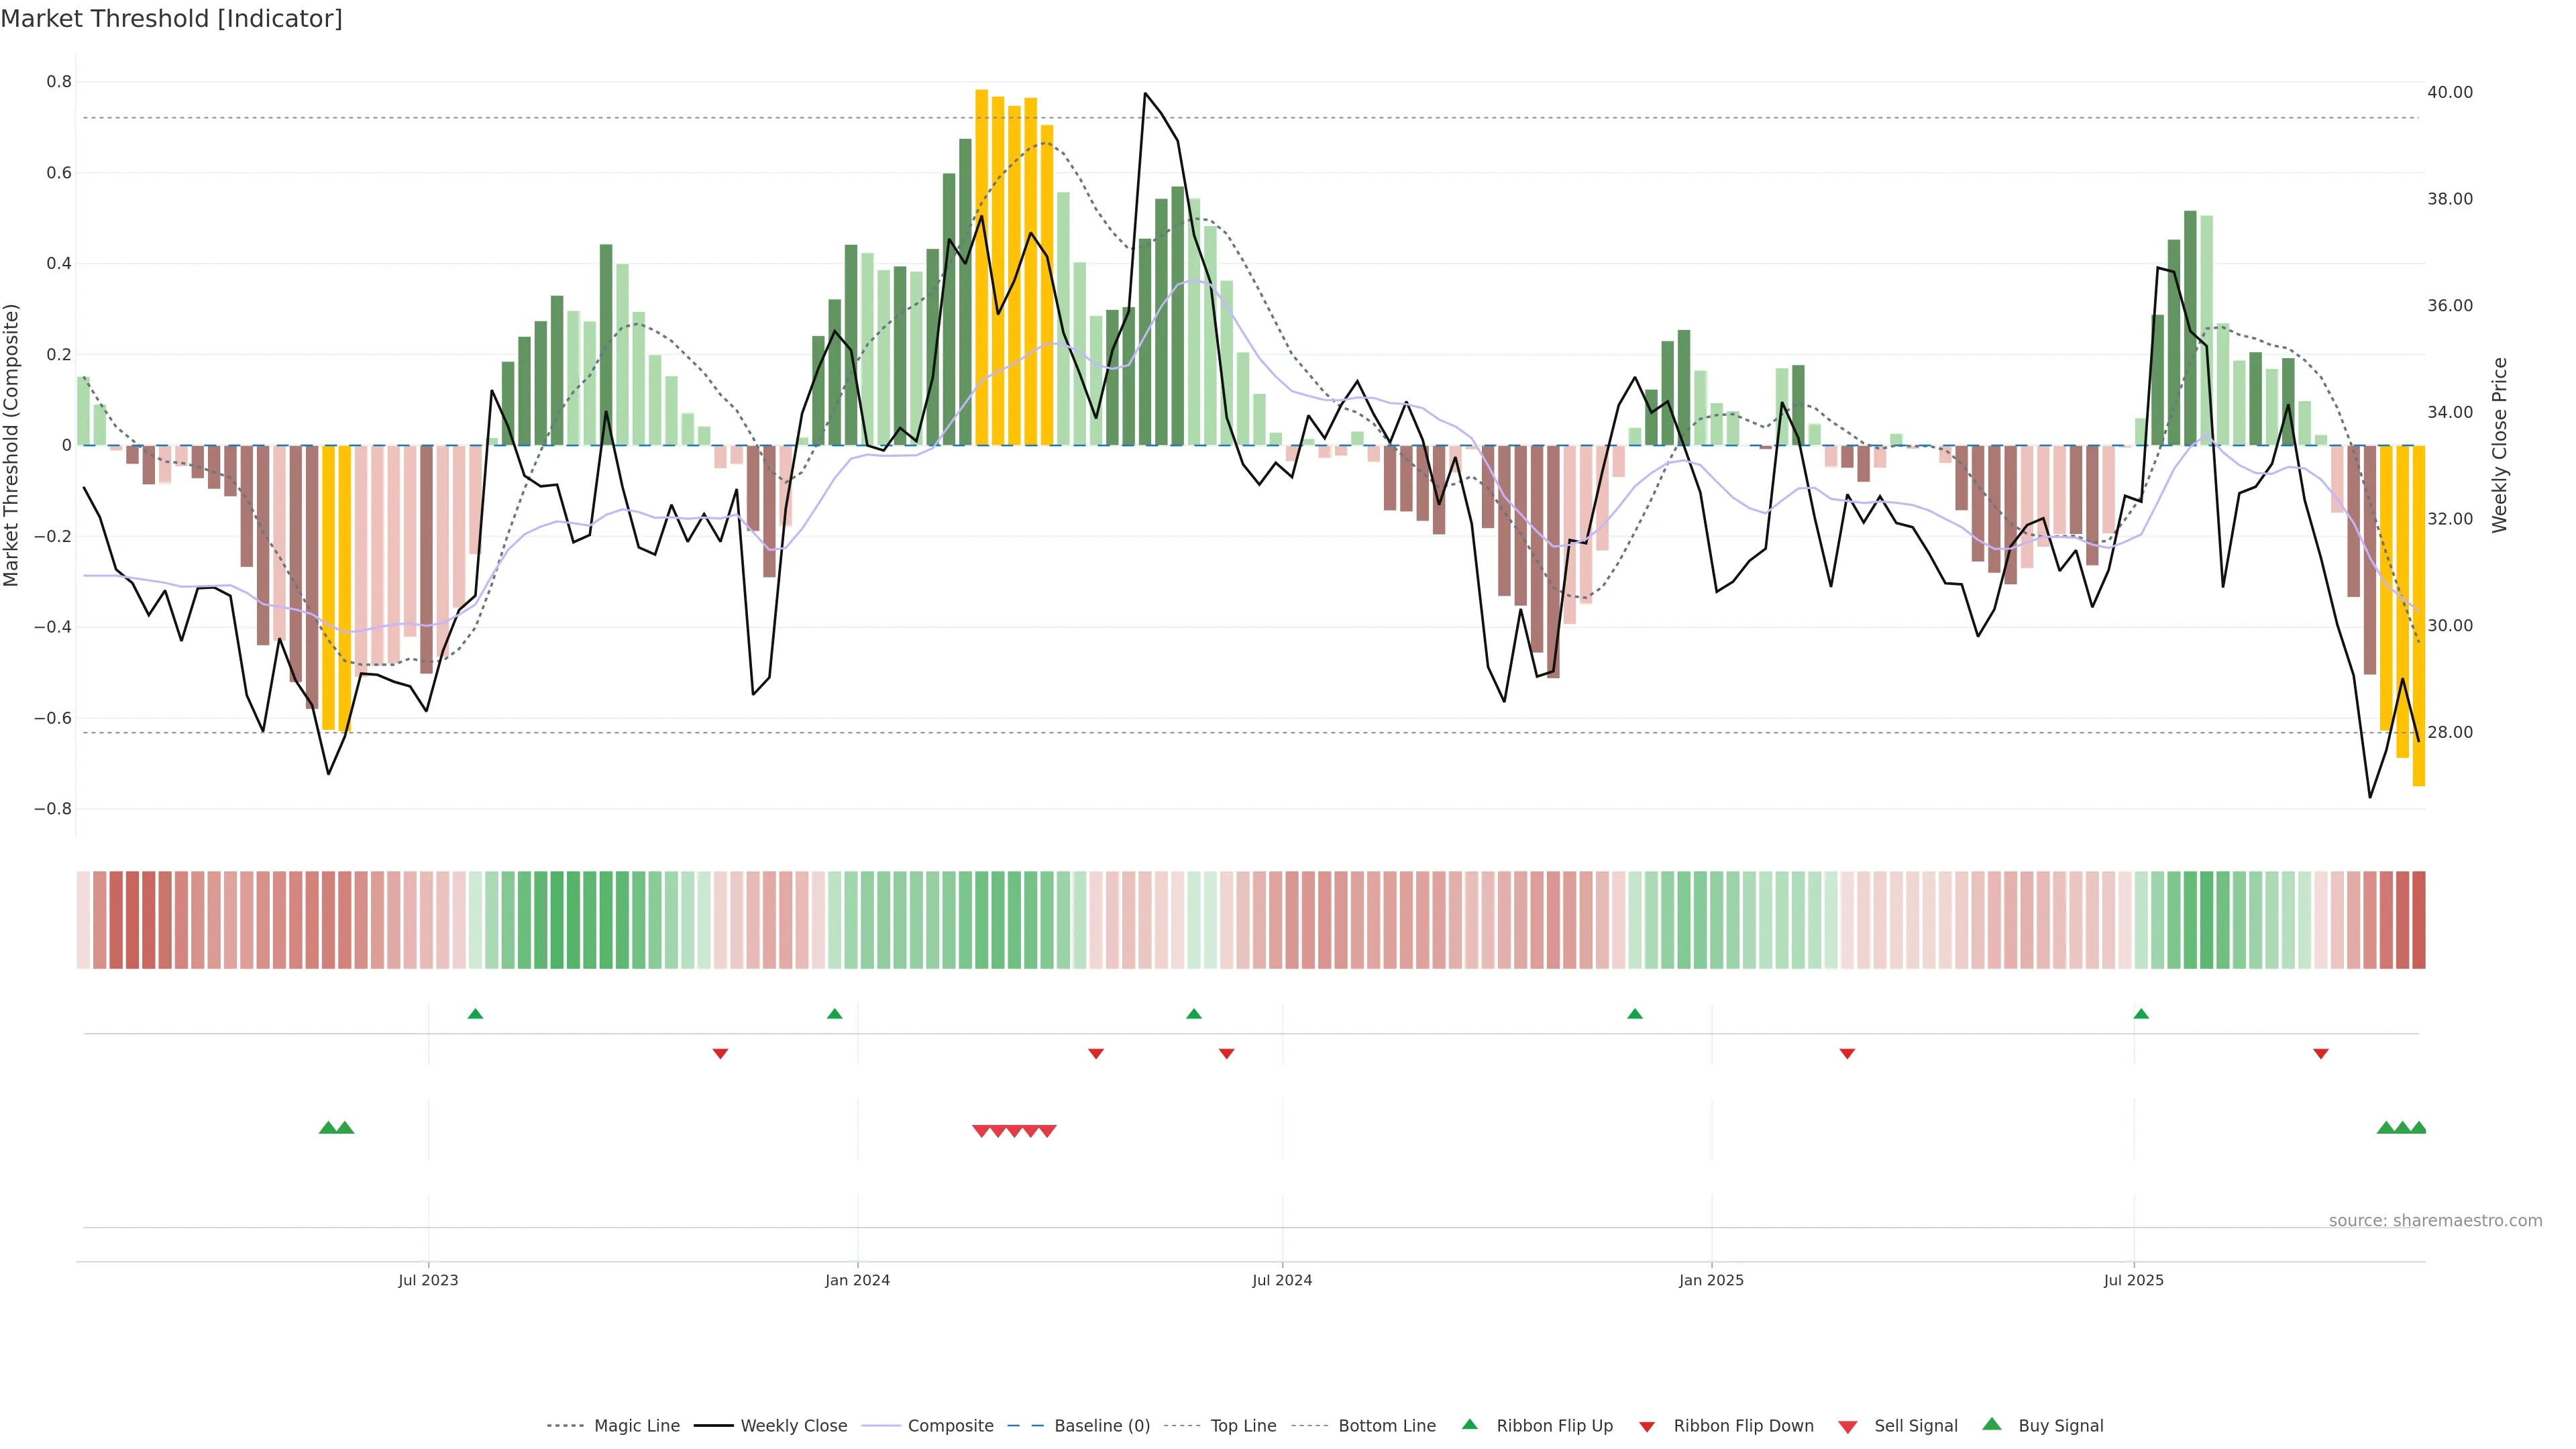
Task: Click the Sell Signal legend triangle icon
Action: pos(1848,1427)
